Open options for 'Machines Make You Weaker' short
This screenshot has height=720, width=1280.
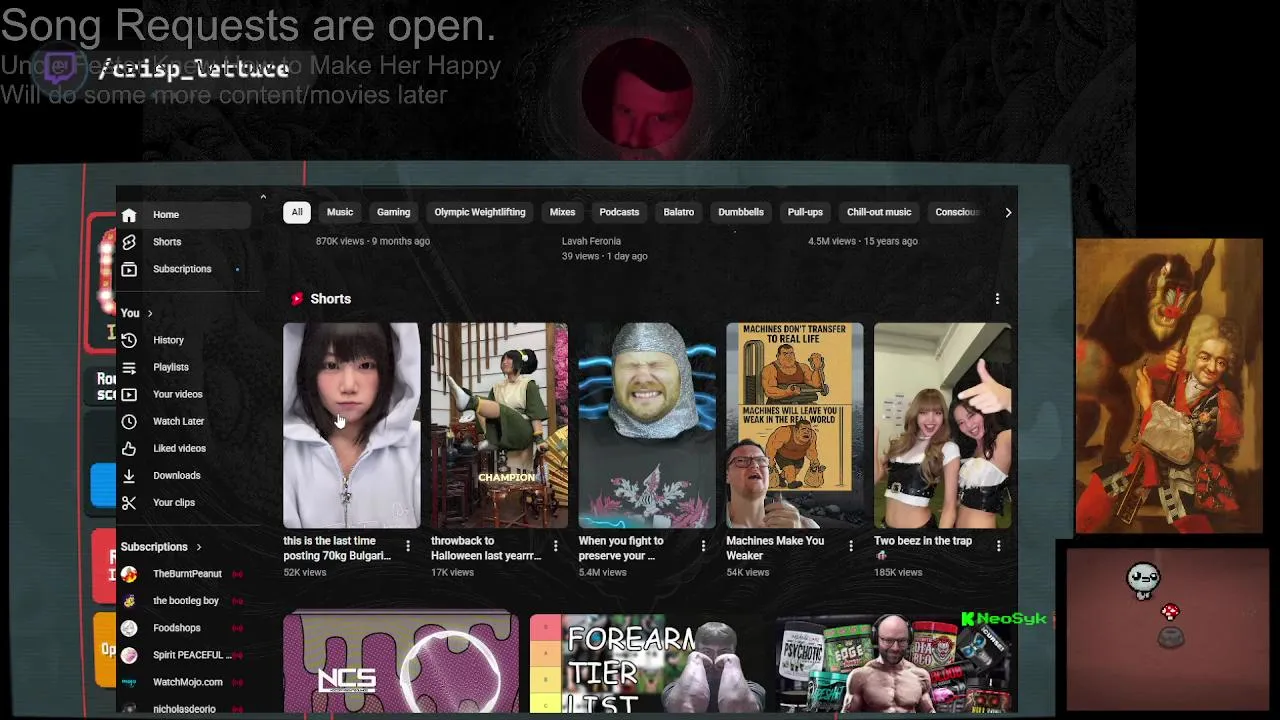(851, 546)
